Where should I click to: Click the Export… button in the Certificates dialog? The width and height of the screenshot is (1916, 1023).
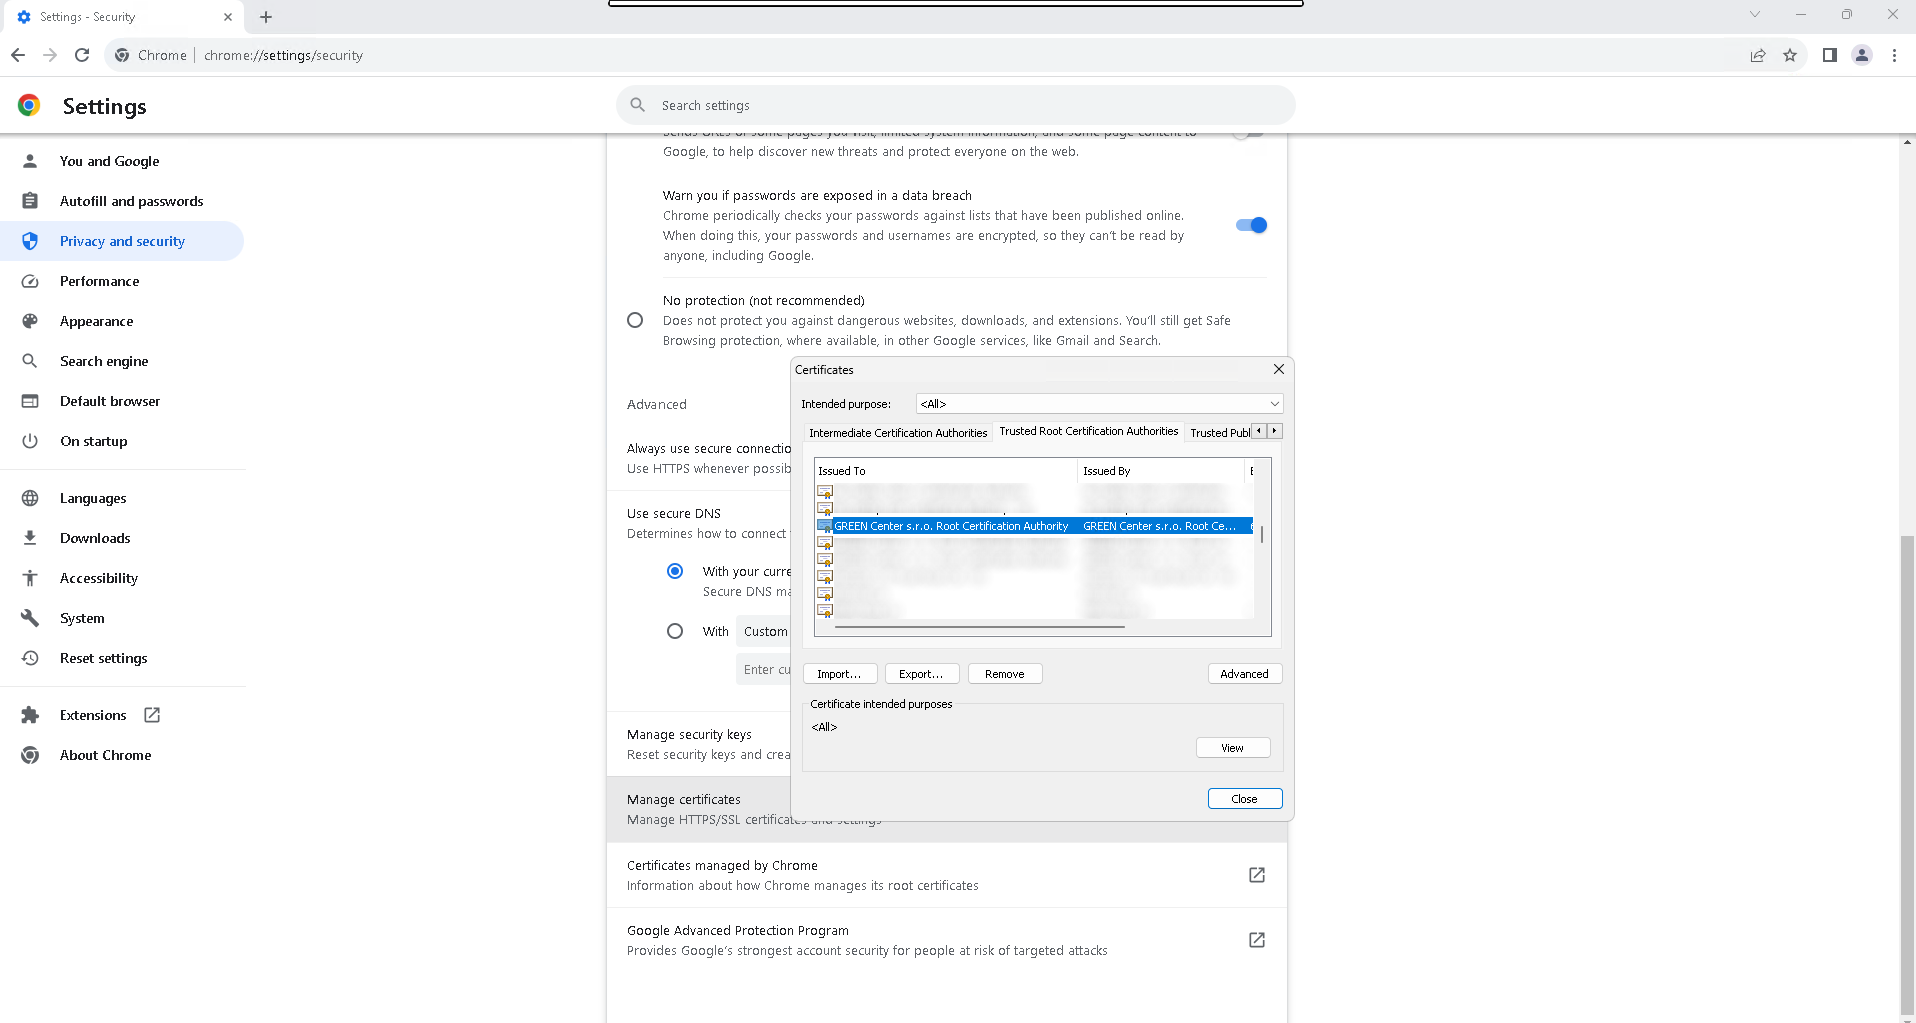(921, 674)
